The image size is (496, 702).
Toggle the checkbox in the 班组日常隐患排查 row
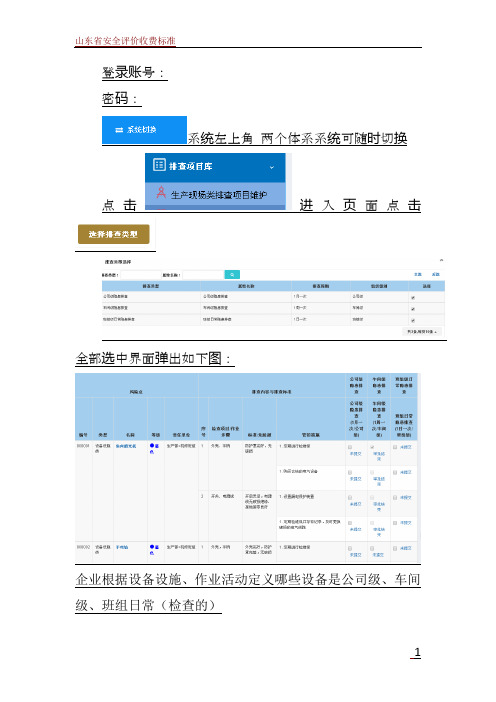[413, 320]
